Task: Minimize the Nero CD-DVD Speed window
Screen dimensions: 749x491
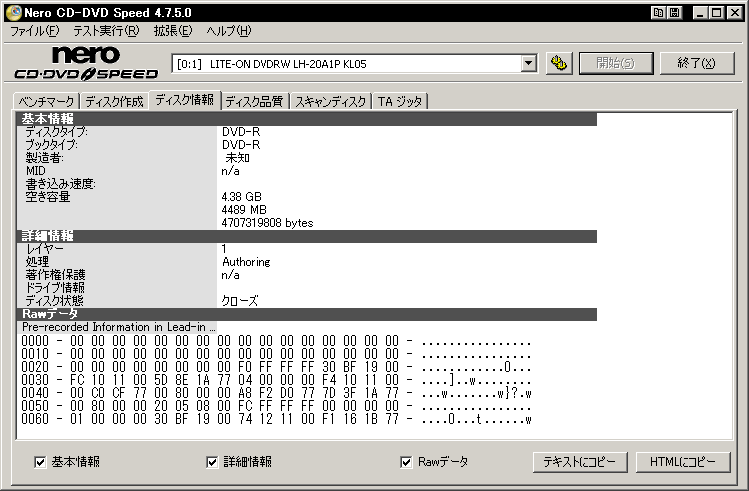Action: click(700, 13)
